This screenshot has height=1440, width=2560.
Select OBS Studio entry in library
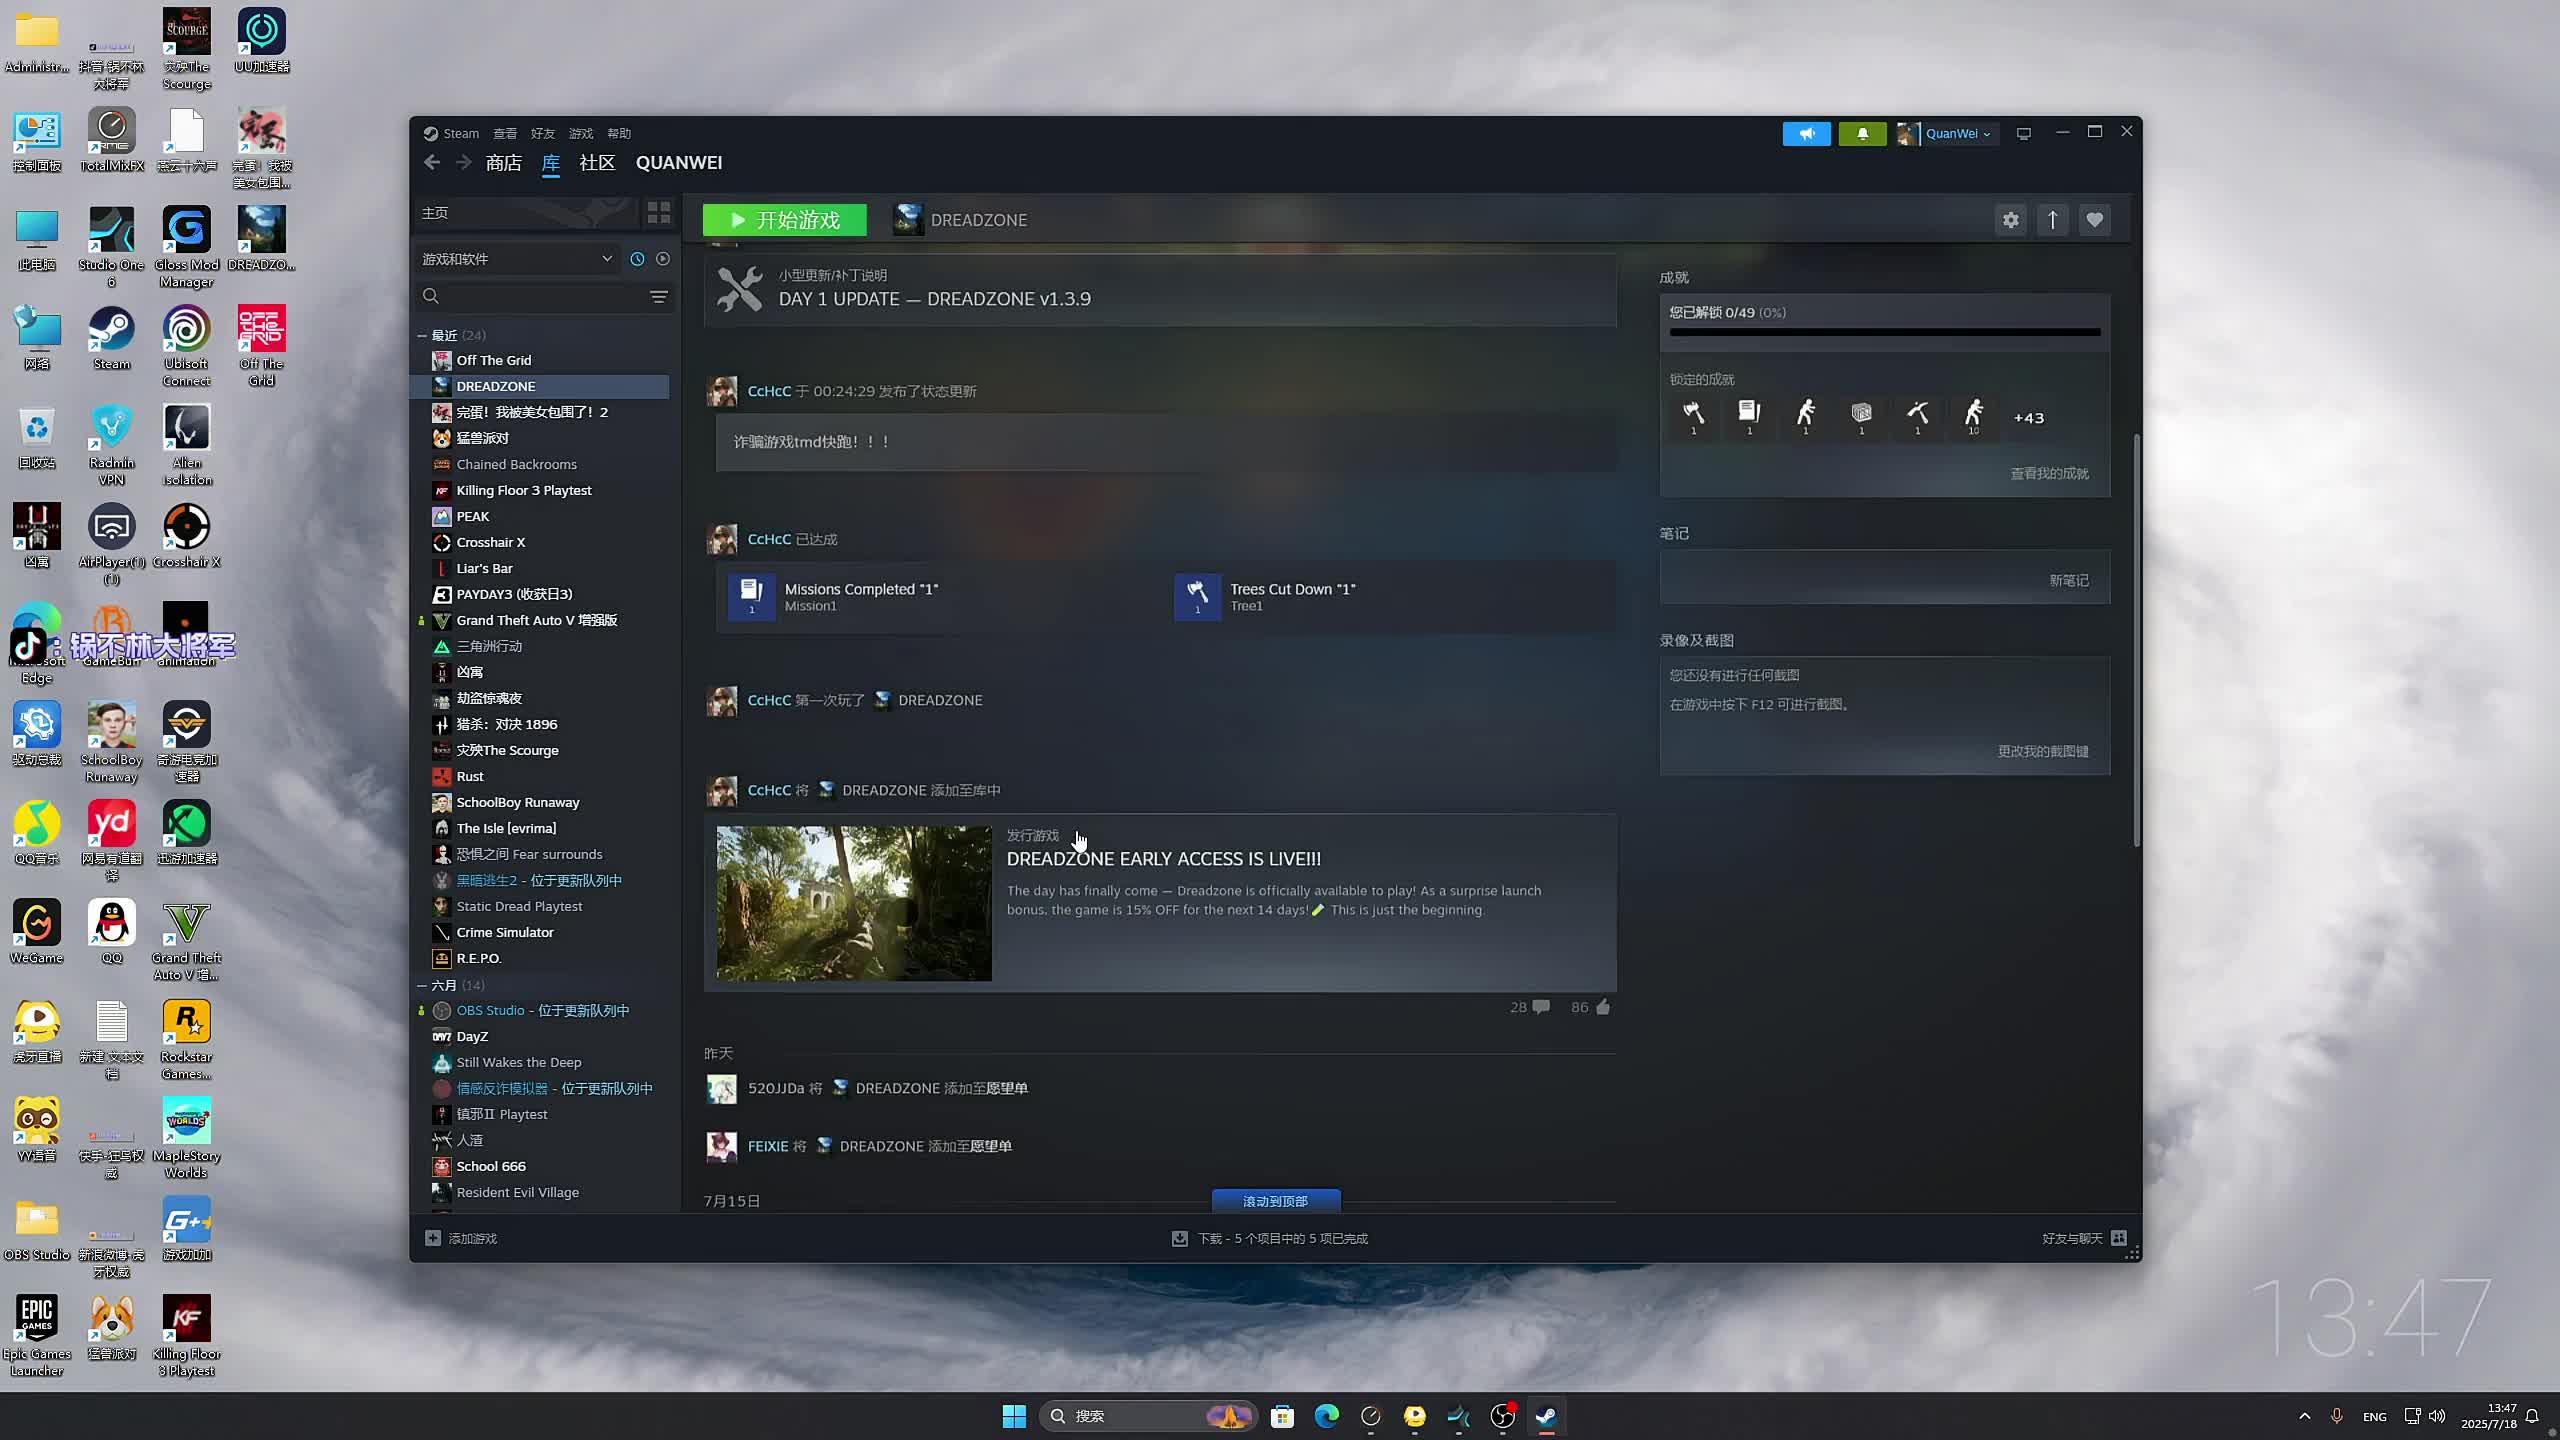pyautogui.click(x=541, y=1010)
